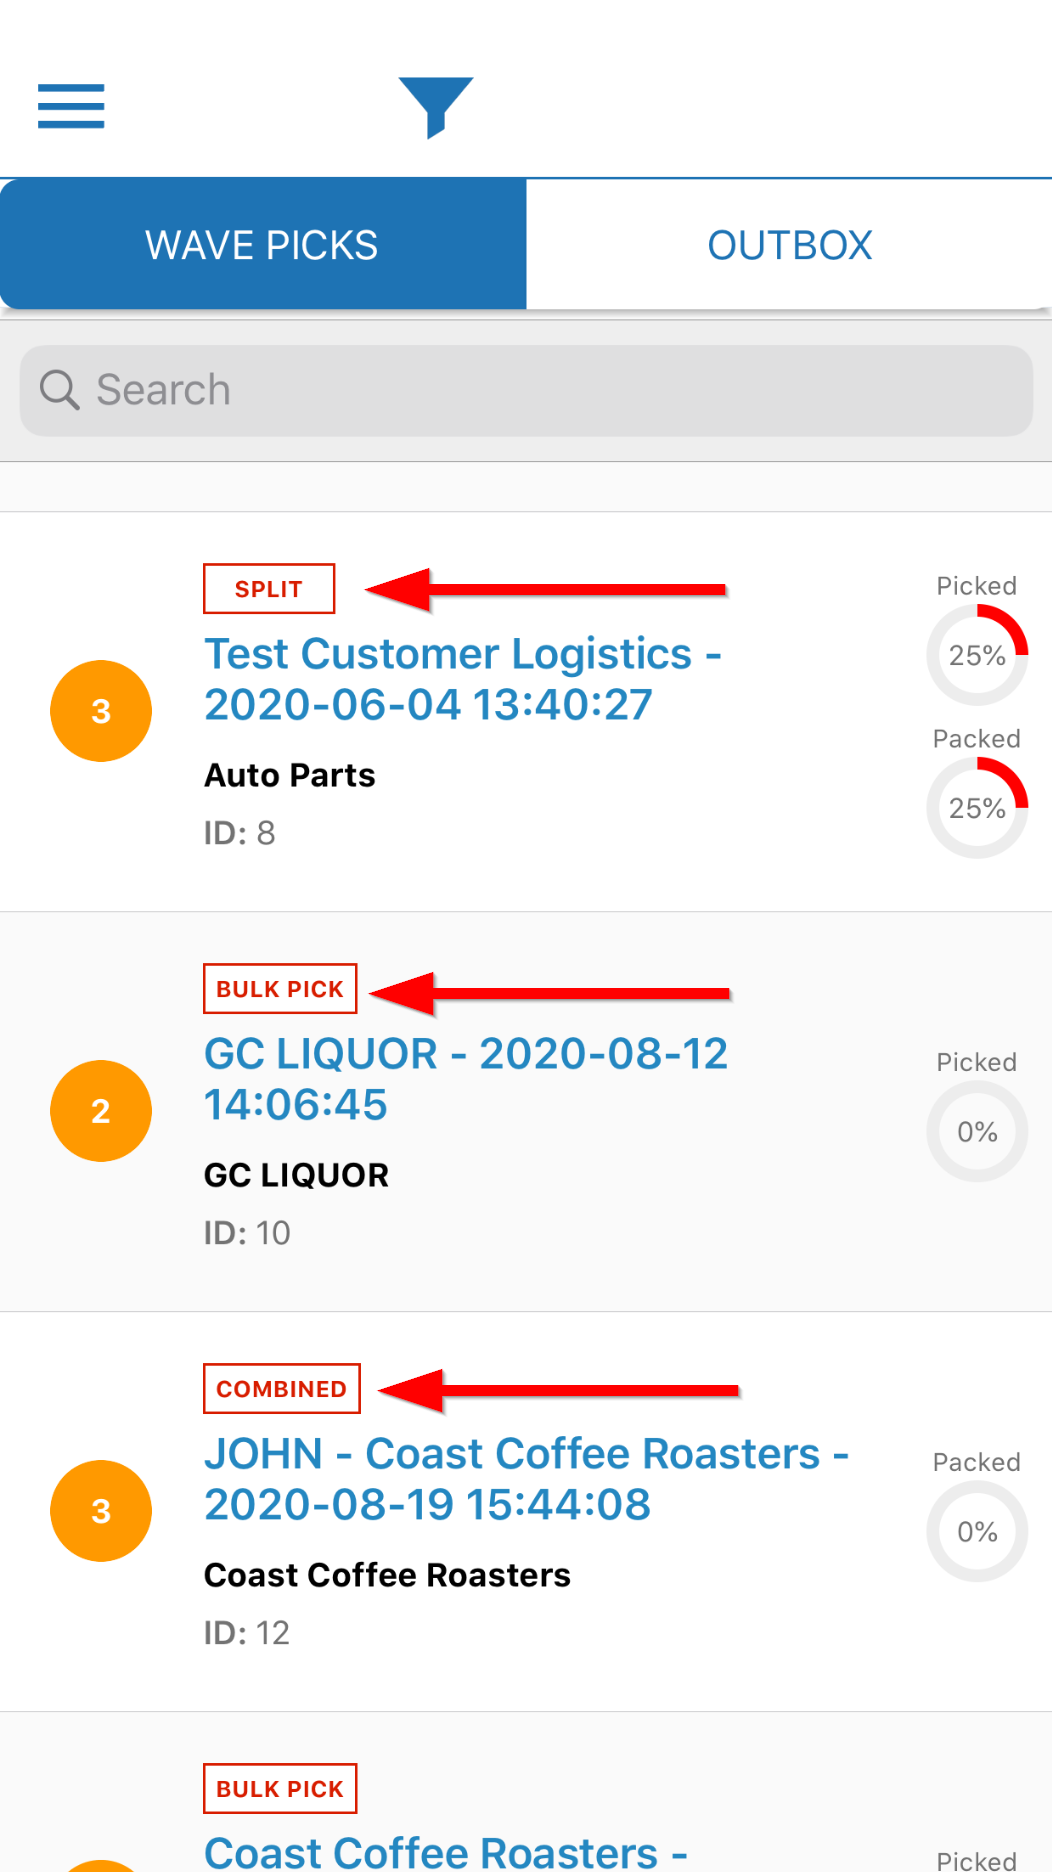This screenshot has width=1052, height=1872.
Task: Click the SPLIT tag label
Action: [269, 589]
